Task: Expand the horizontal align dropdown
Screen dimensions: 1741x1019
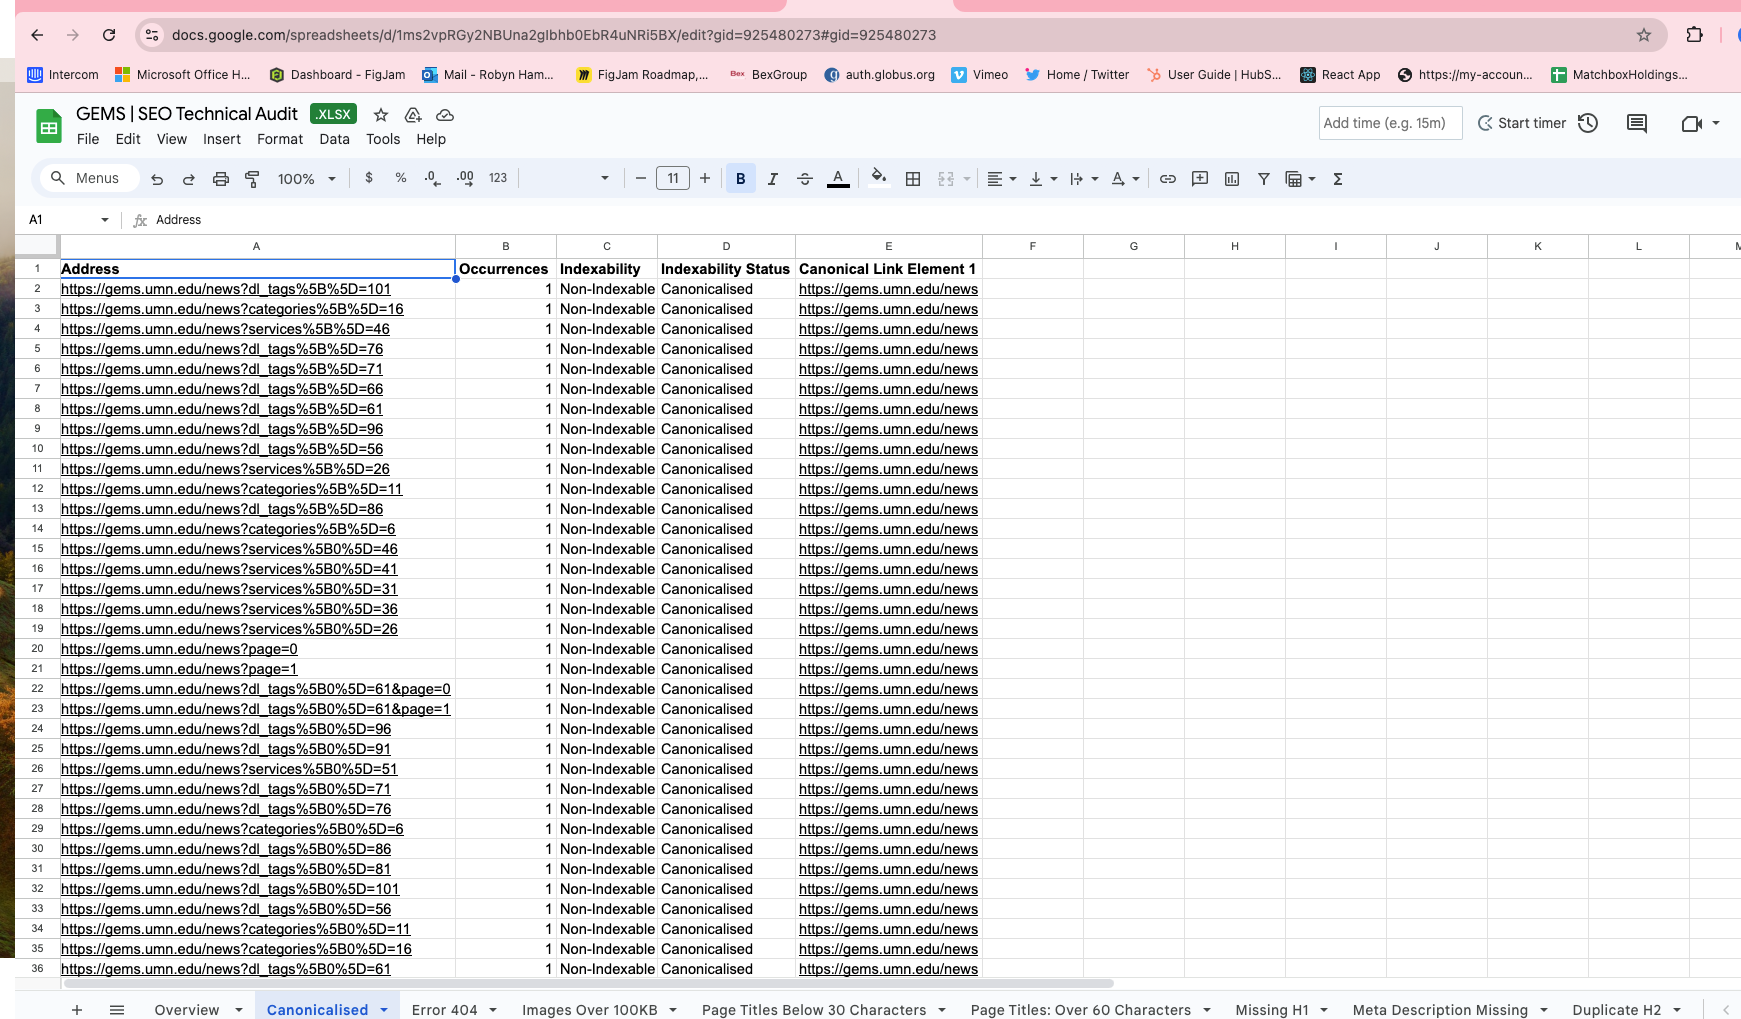Action: coord(1001,179)
